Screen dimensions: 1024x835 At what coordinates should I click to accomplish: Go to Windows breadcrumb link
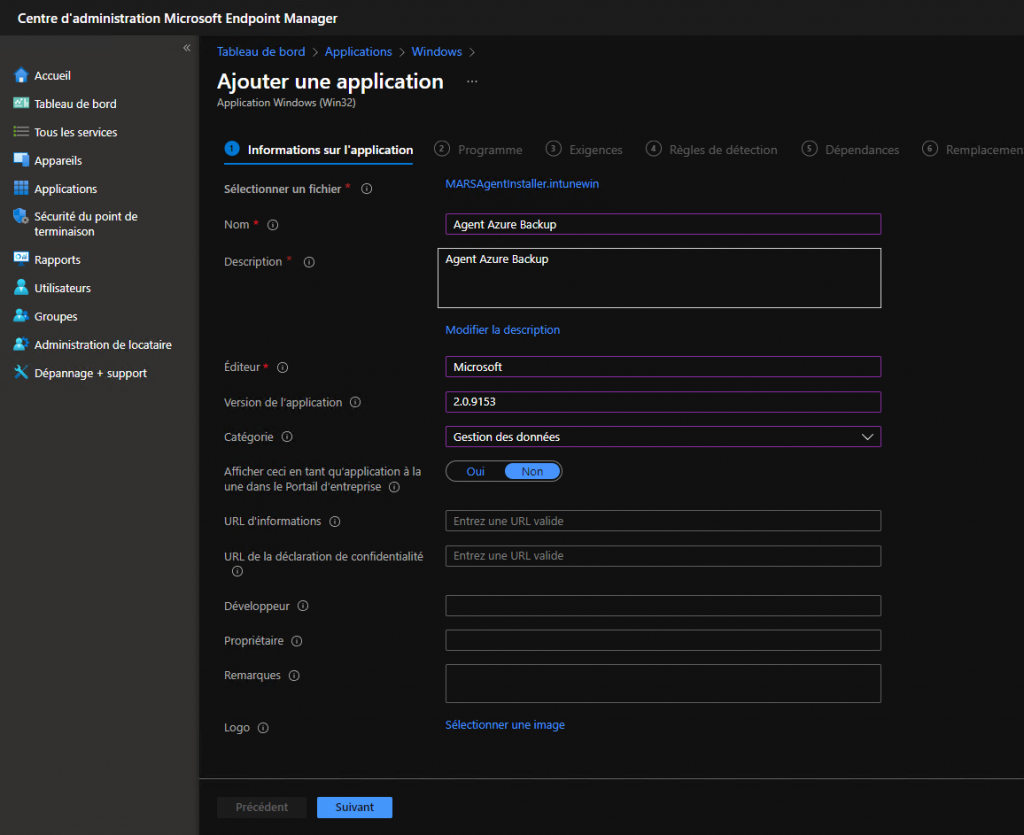click(x=437, y=52)
